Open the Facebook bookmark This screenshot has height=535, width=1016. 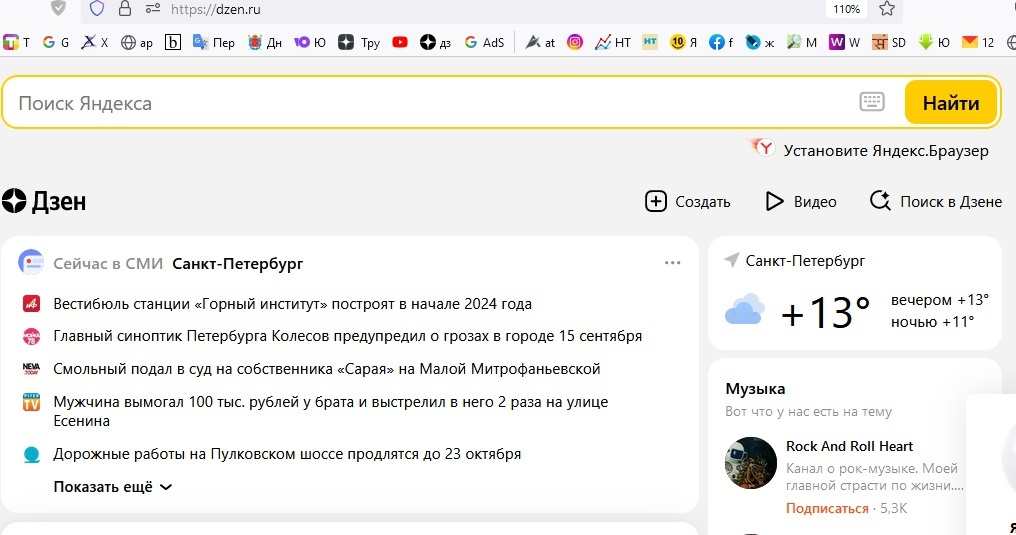click(721, 42)
